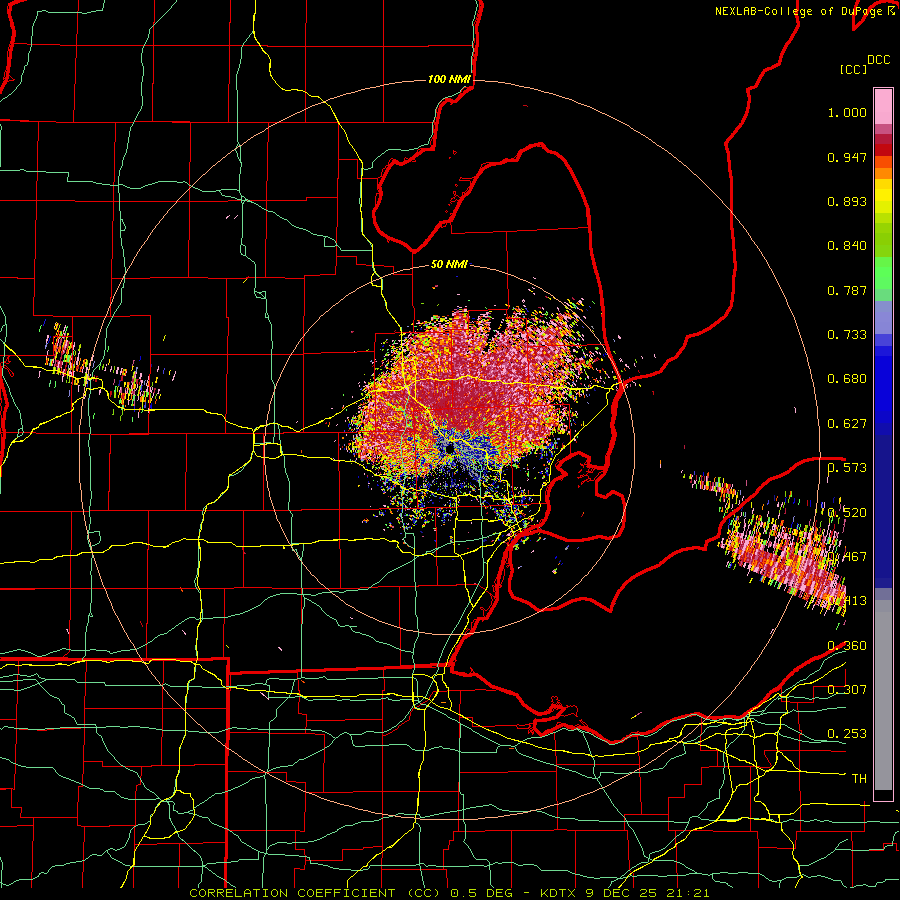Select the 0.253 legend value
This screenshot has width=900, height=900.
[847, 734]
